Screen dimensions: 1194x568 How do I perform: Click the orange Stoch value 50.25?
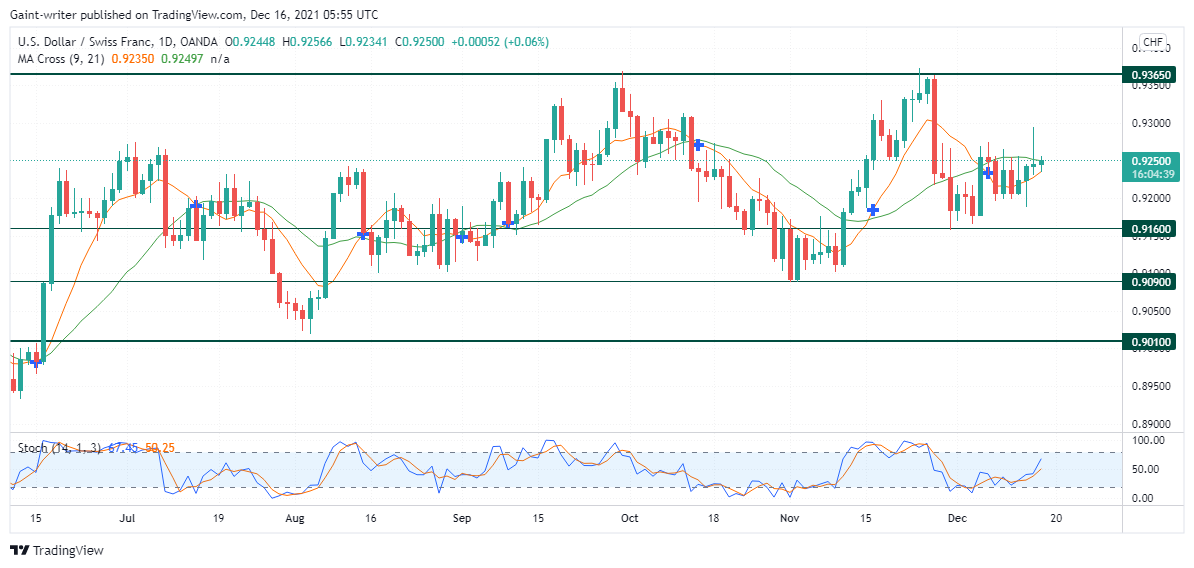coord(159,448)
